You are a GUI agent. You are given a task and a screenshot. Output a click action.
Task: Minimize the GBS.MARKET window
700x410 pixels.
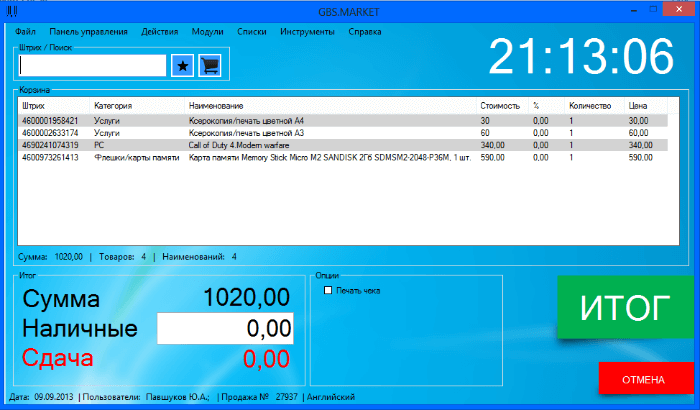633,10
